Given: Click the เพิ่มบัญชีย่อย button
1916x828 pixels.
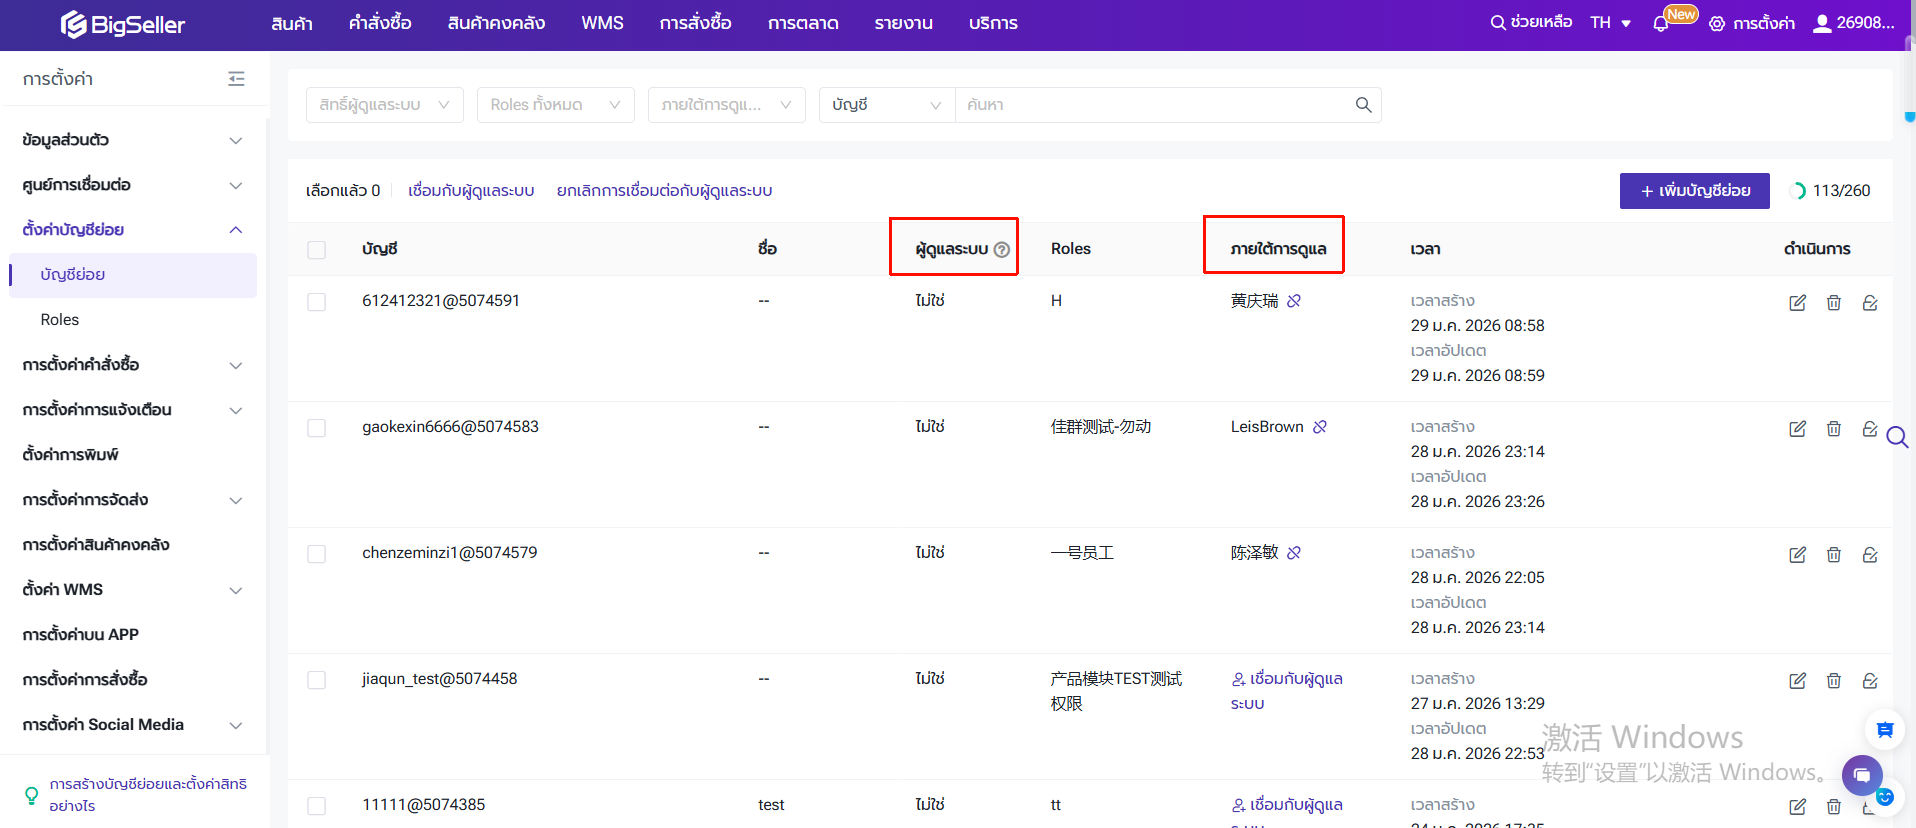Looking at the screenshot, I should [x=1694, y=191].
